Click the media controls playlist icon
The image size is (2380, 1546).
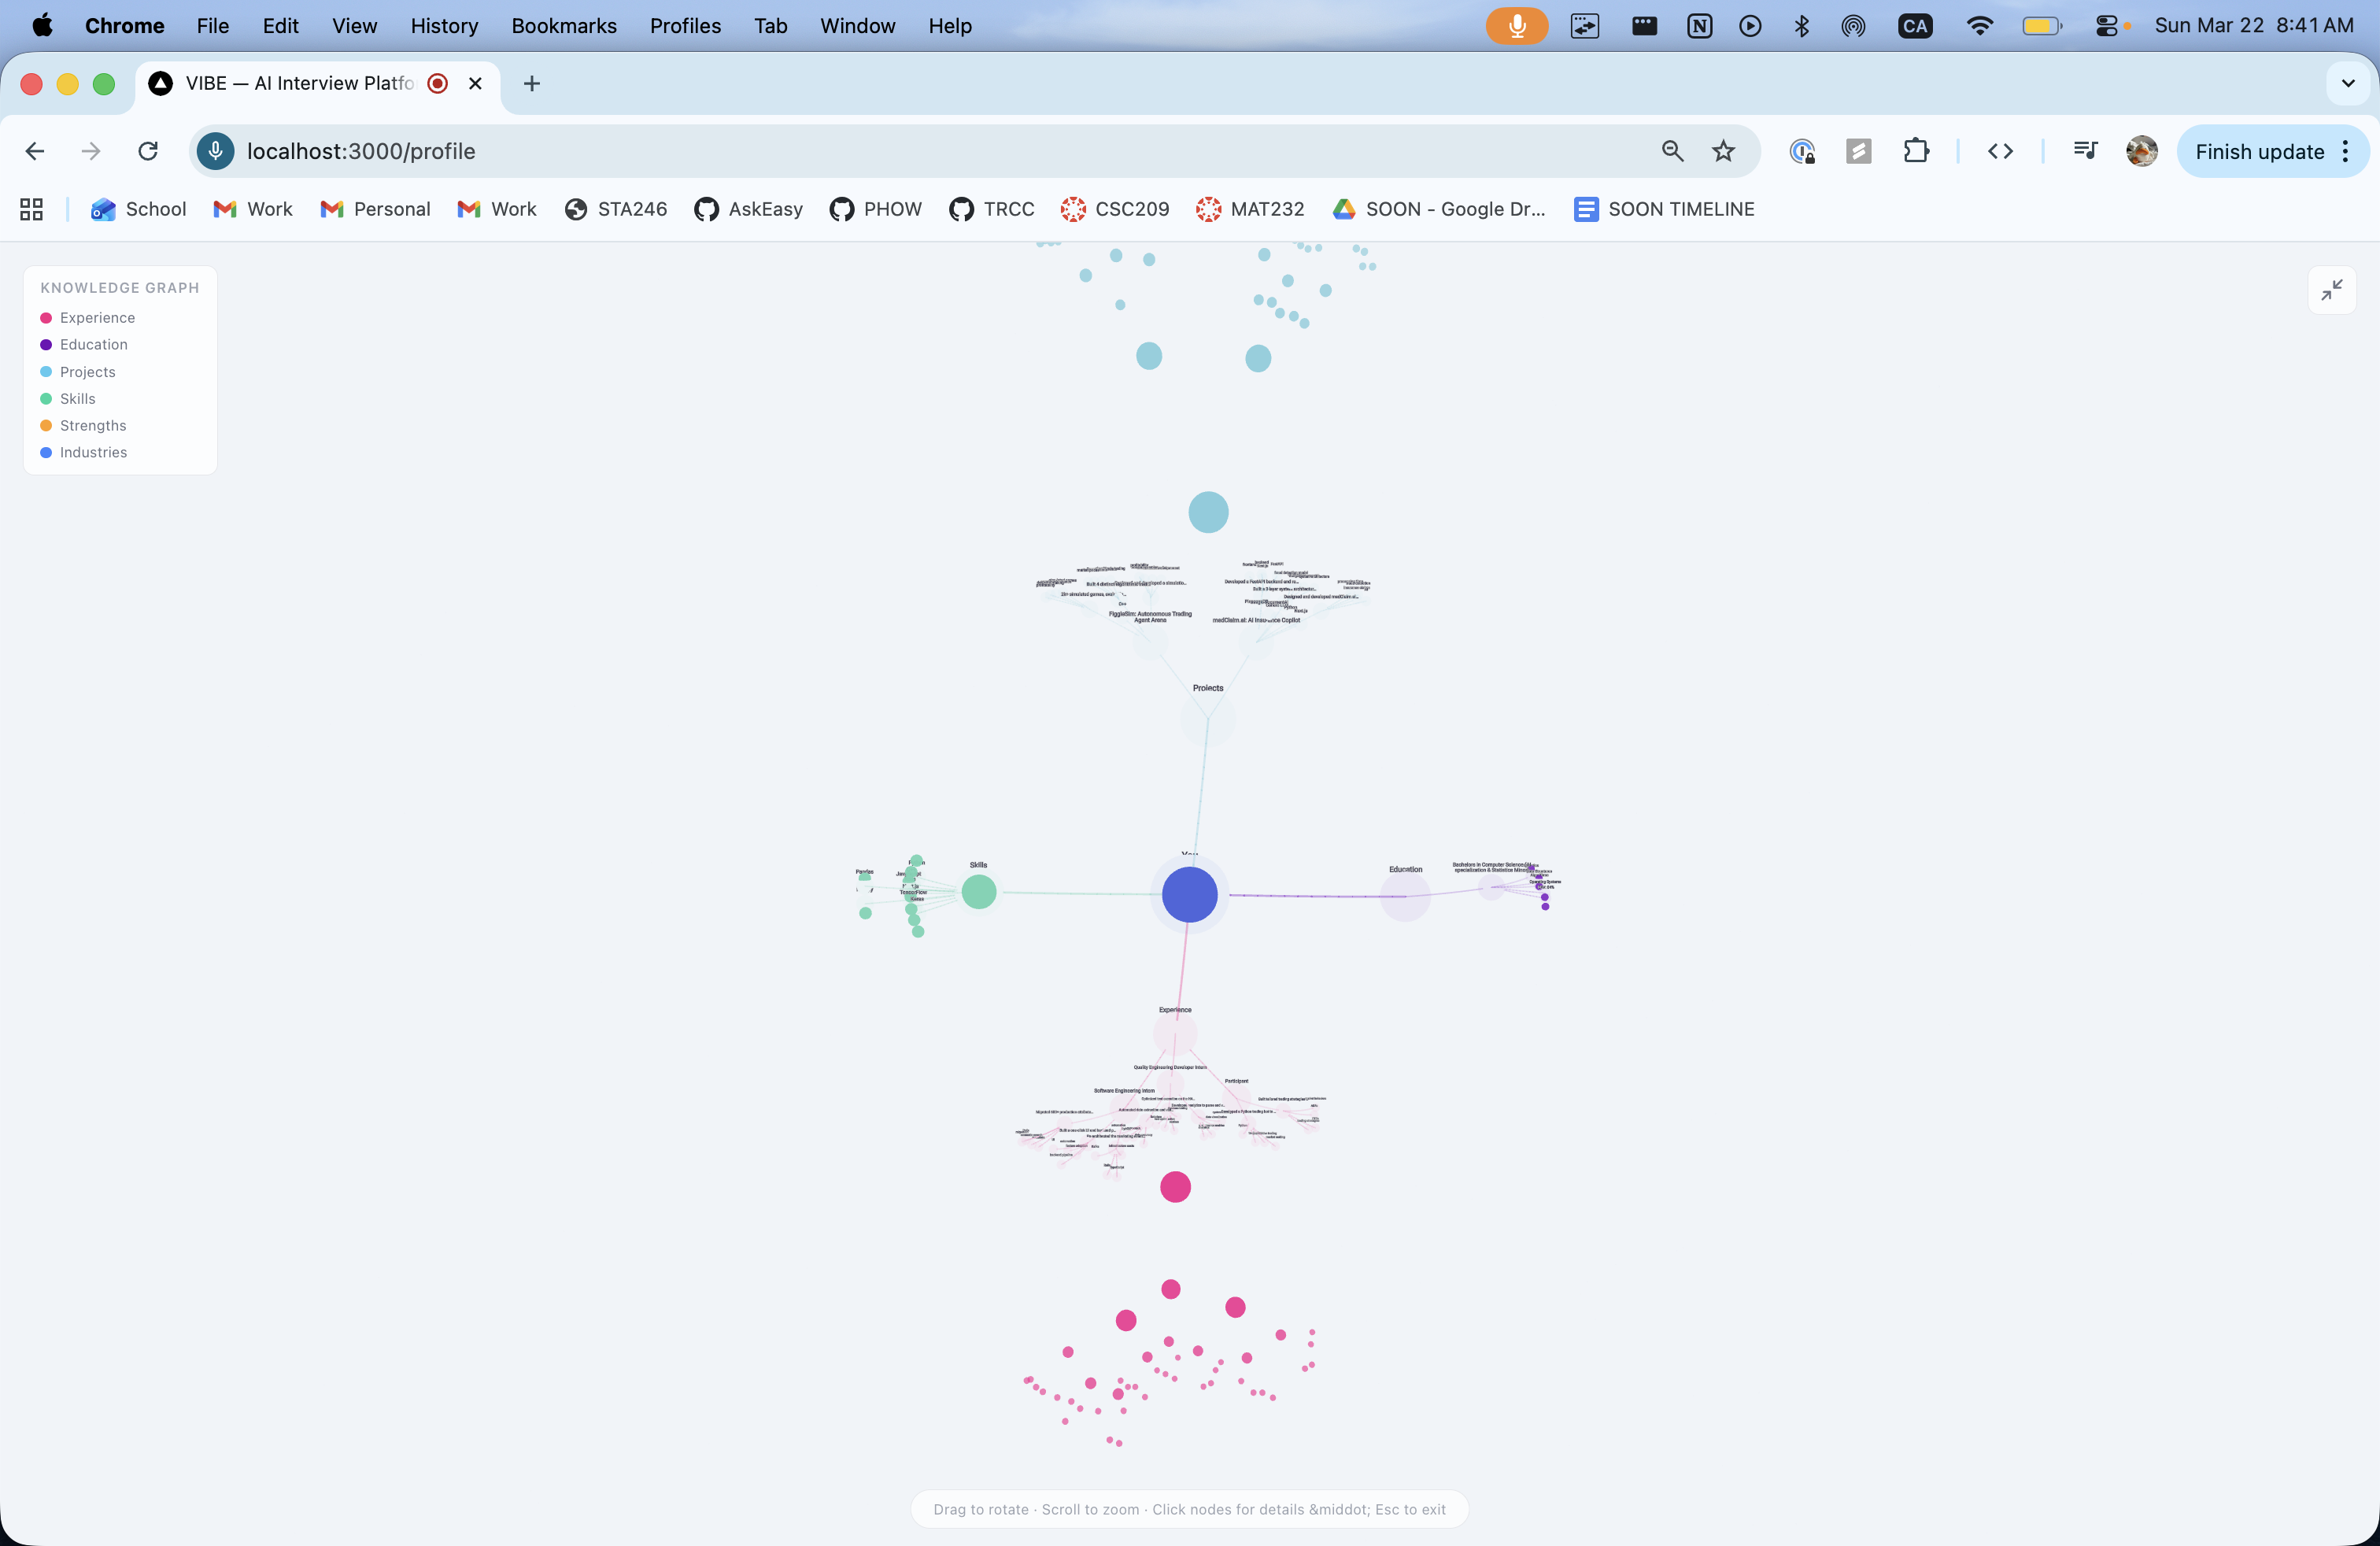2085,151
